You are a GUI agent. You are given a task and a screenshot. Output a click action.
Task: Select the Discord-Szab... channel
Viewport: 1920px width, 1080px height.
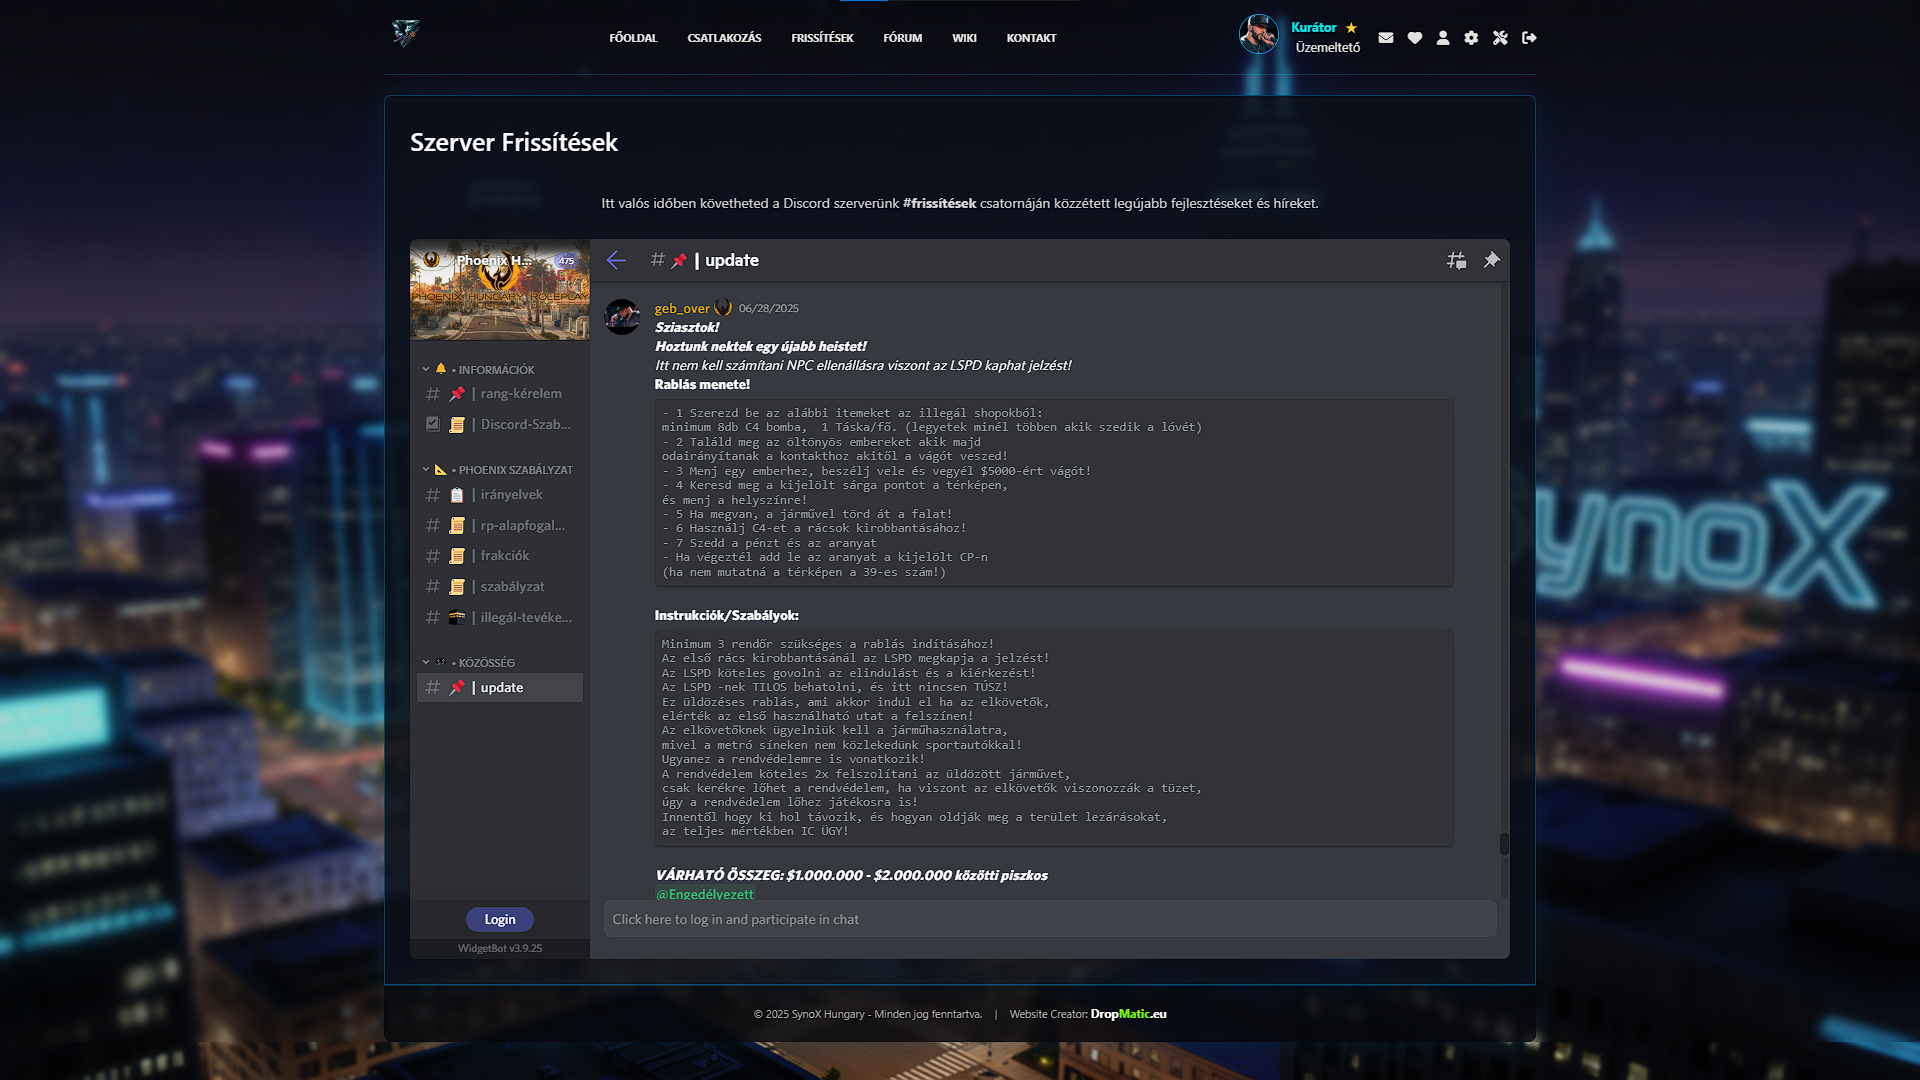[500, 425]
